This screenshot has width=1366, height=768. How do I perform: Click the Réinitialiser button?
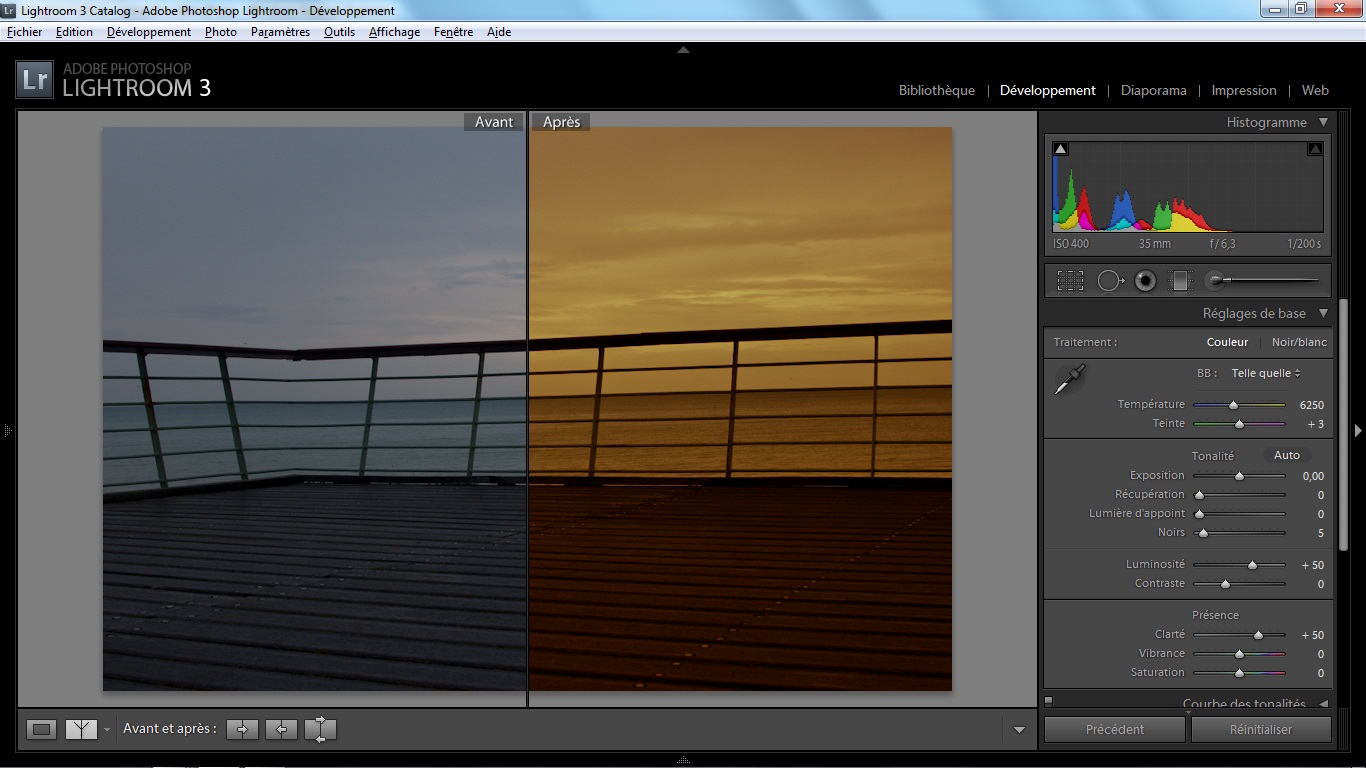[1260, 729]
